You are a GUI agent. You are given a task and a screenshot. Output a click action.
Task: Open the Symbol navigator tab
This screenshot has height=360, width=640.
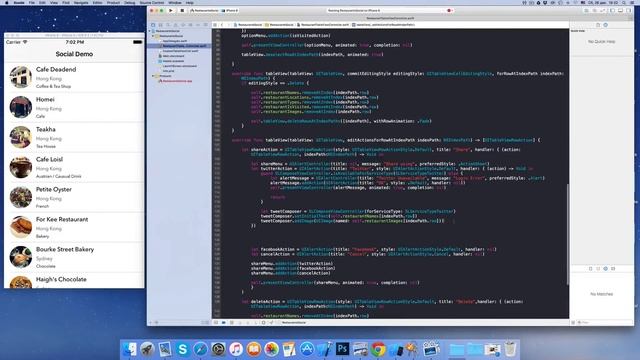160,25
